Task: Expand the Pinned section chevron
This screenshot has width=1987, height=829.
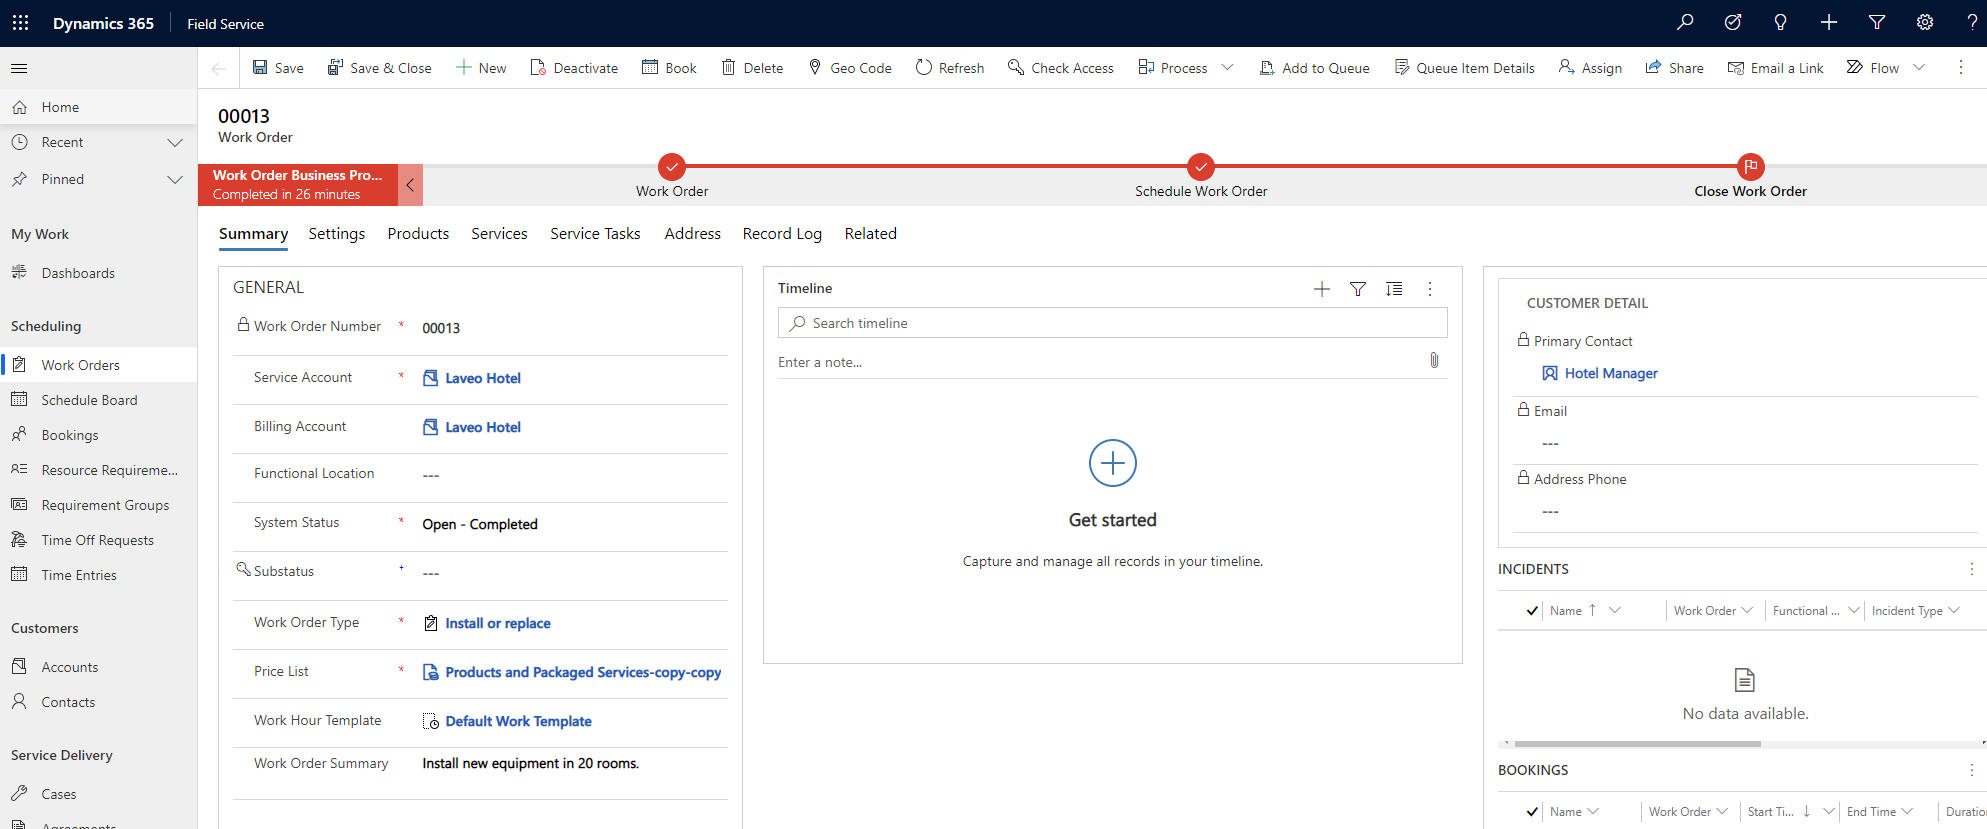Action: [x=175, y=179]
